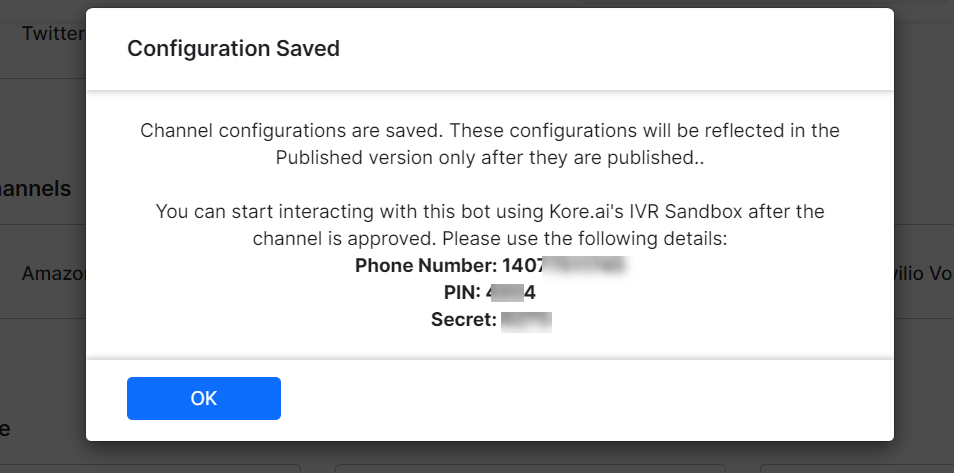Click the "Published version" text line
954x473 pixels.
point(490,158)
